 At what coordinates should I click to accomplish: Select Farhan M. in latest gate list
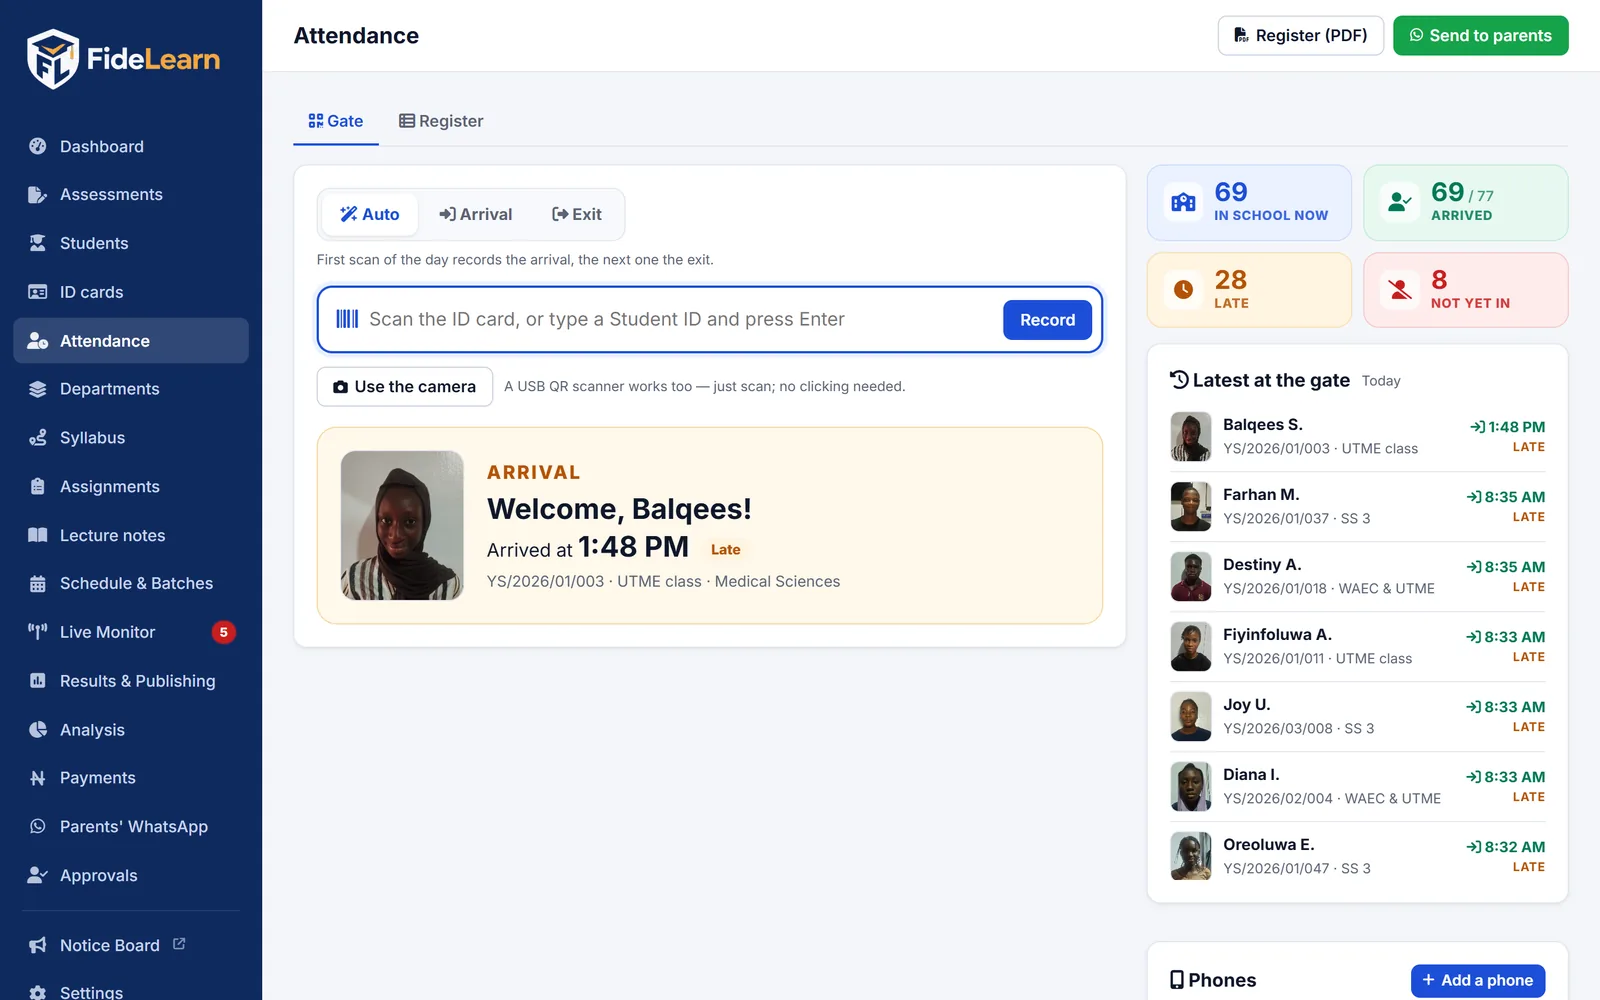[x=1358, y=507]
